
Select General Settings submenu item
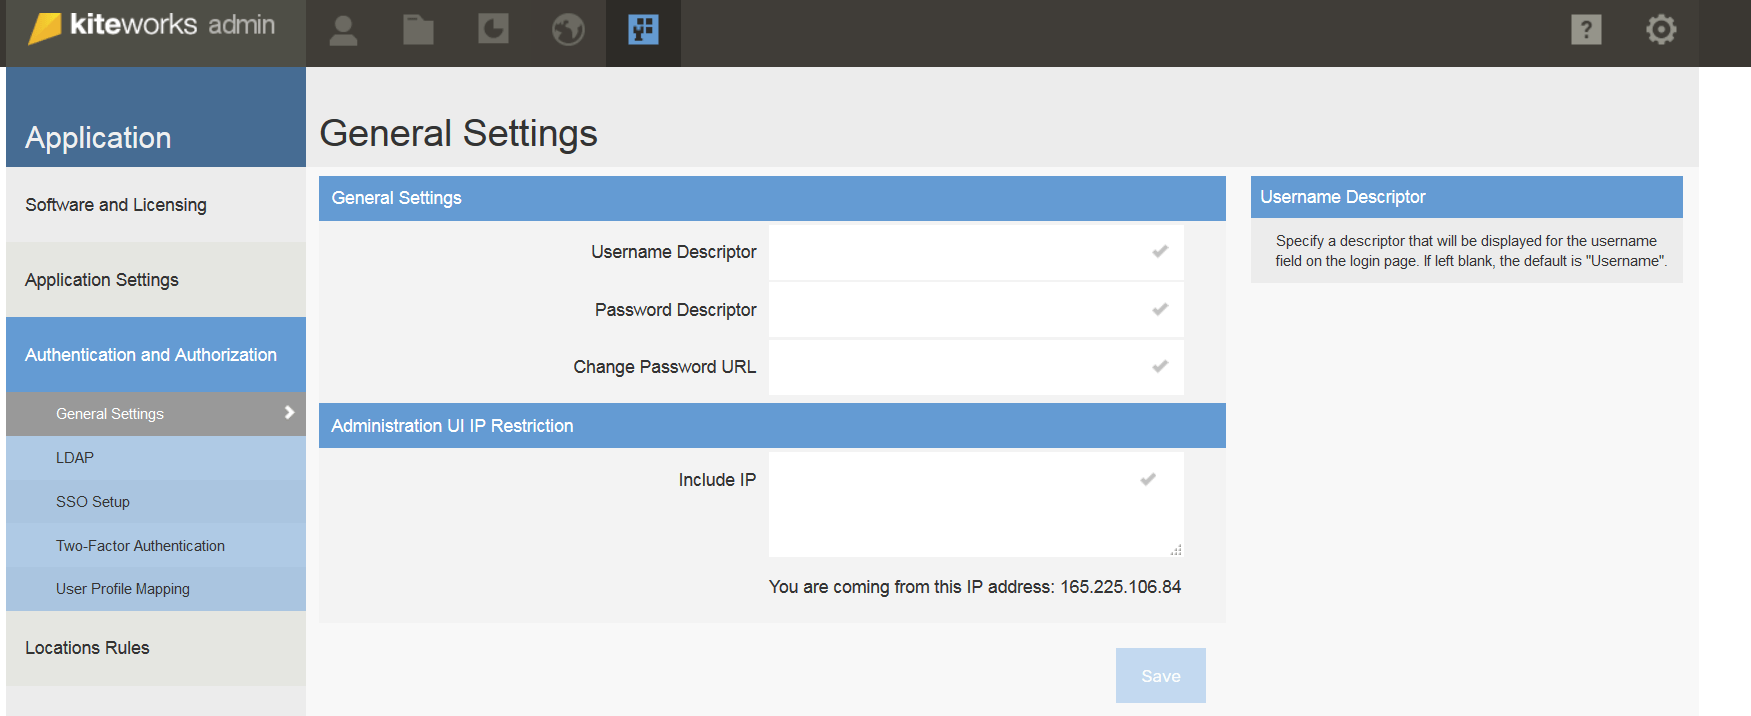156,414
